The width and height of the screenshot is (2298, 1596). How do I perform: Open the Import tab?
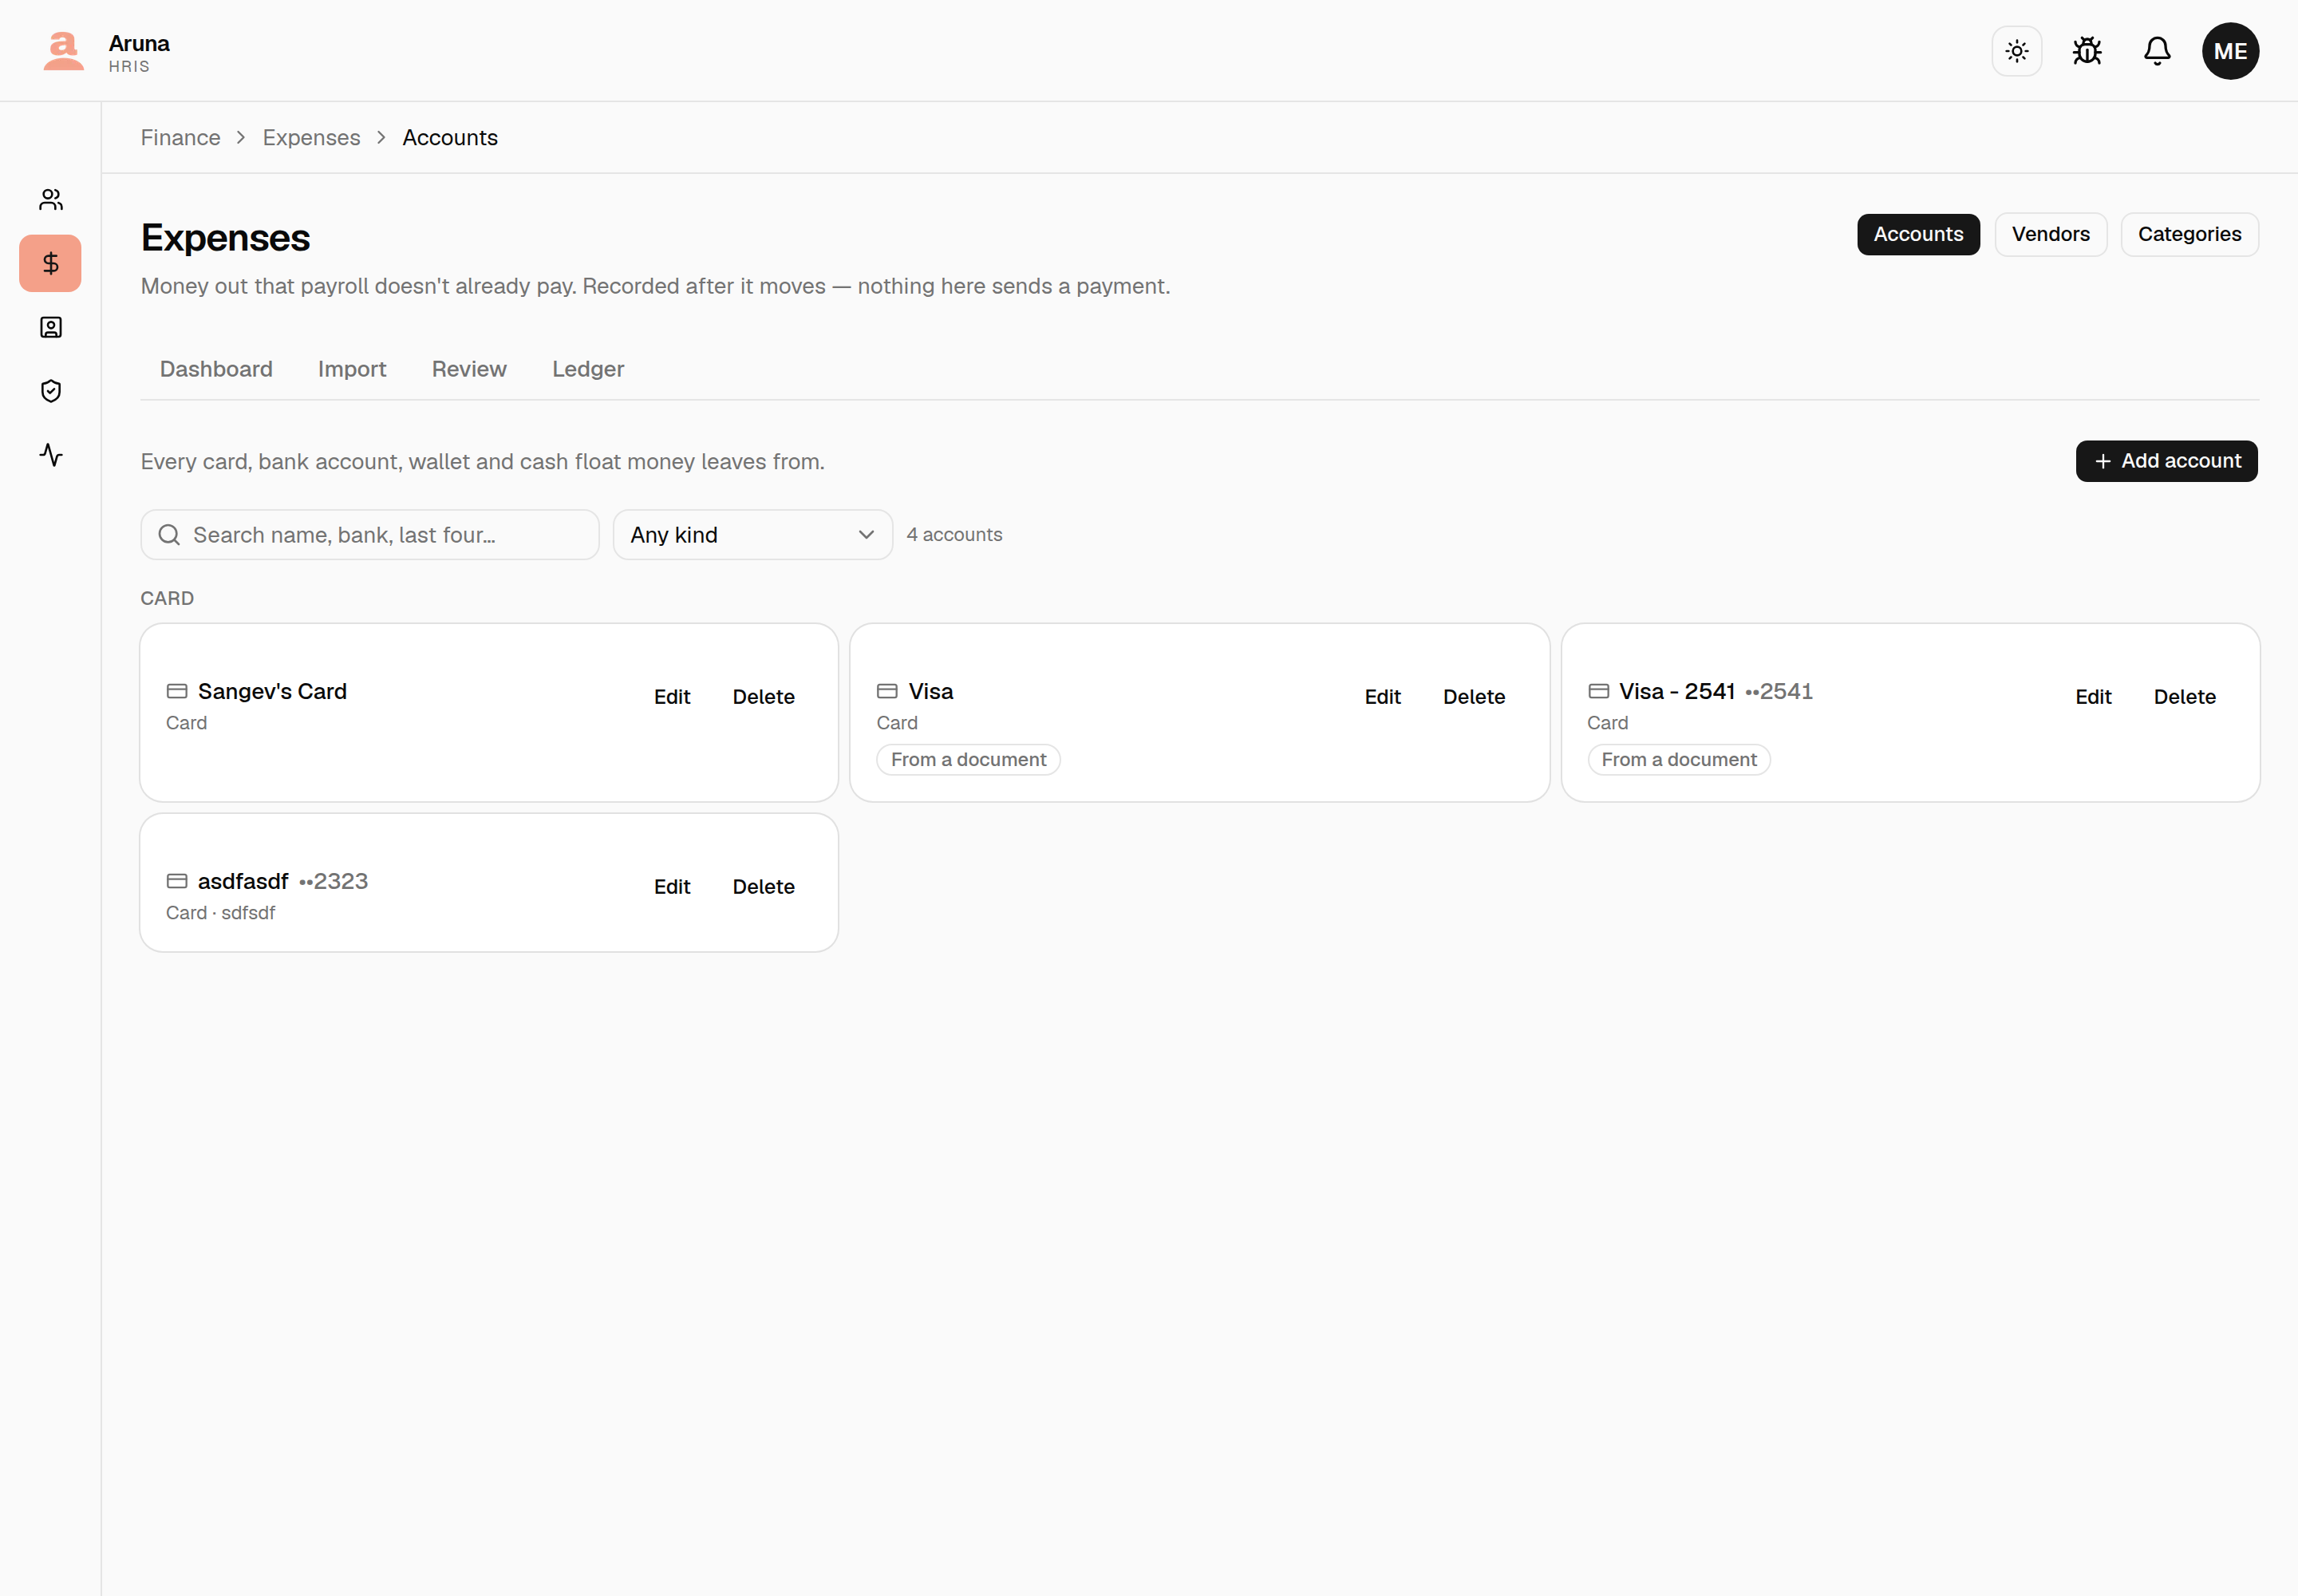coord(352,369)
